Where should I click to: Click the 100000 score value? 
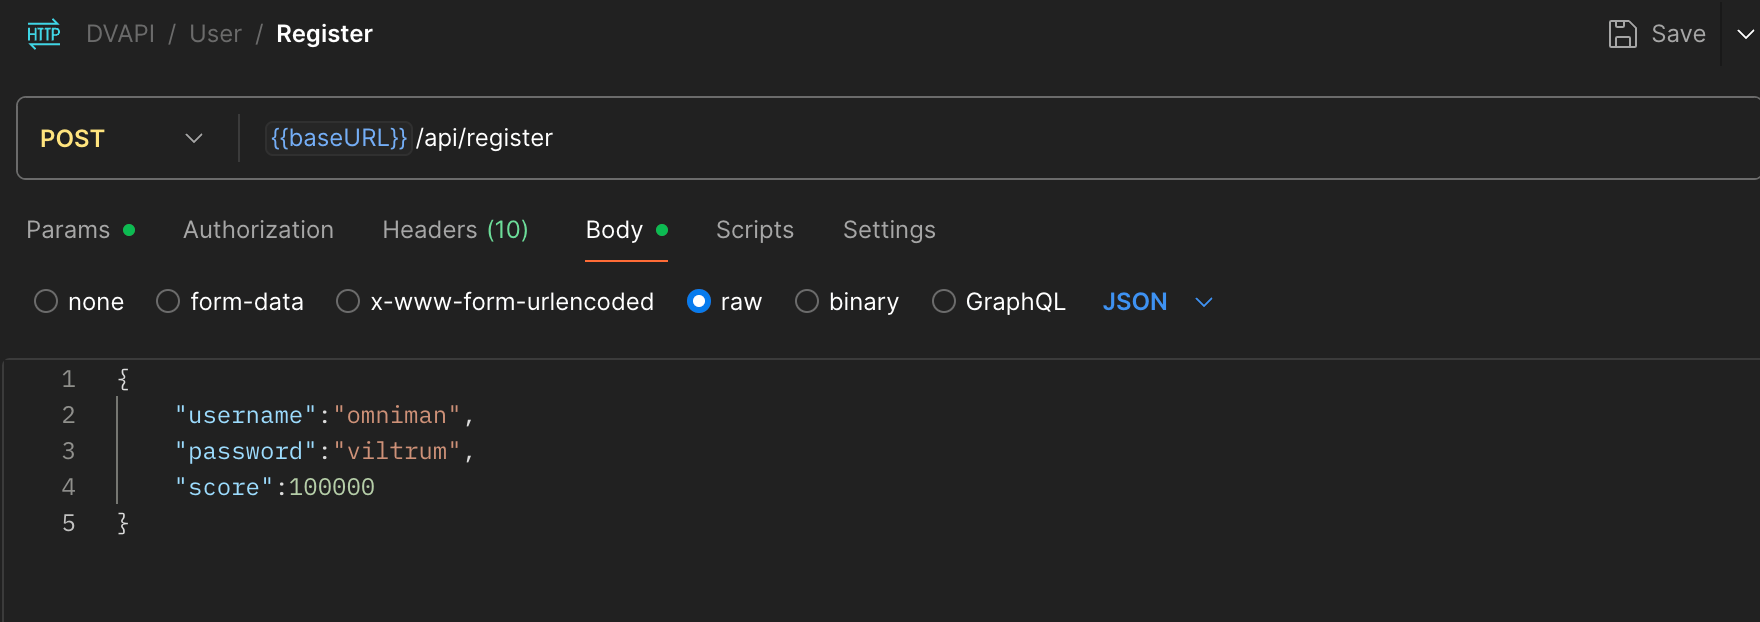pos(332,487)
